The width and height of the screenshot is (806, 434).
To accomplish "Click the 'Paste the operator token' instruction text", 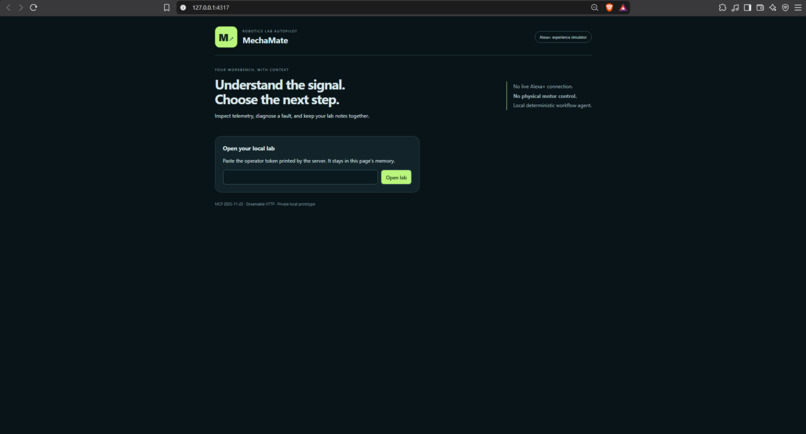I will (309, 161).
